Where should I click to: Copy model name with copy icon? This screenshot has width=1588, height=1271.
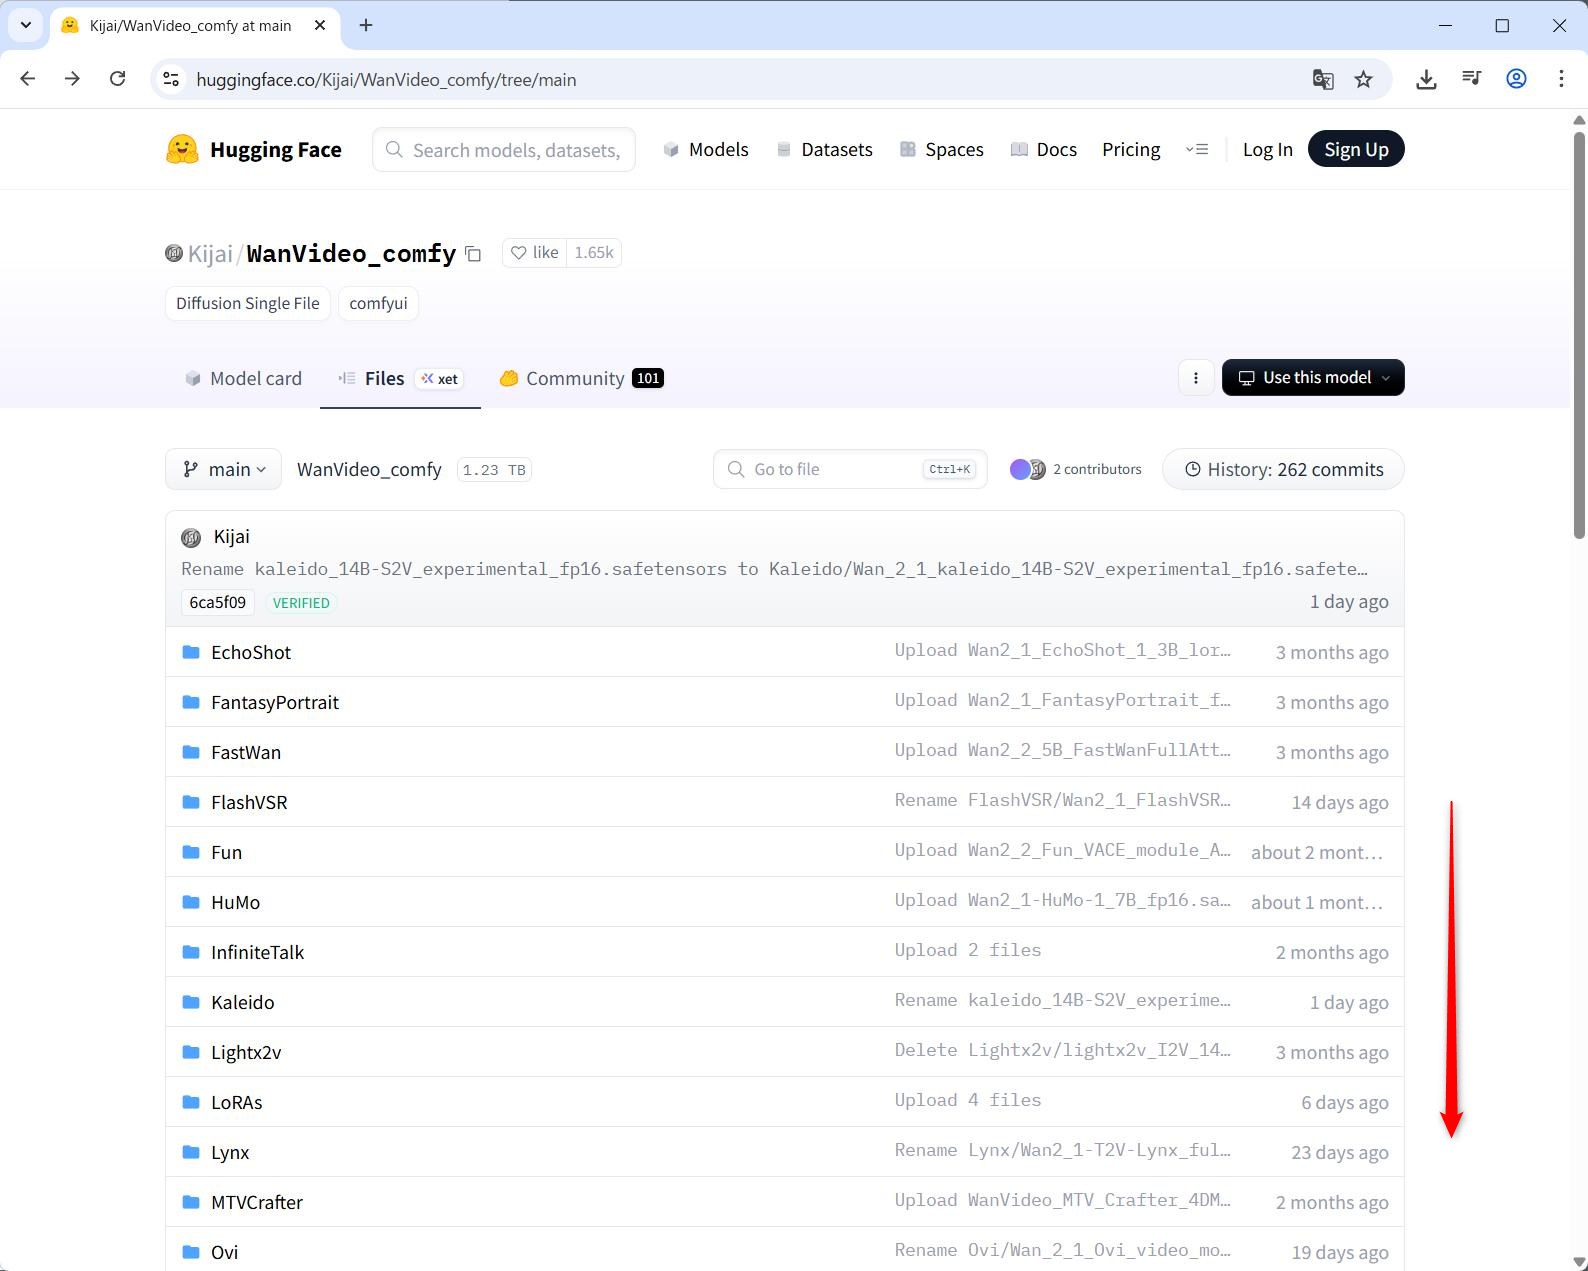pos(474,254)
